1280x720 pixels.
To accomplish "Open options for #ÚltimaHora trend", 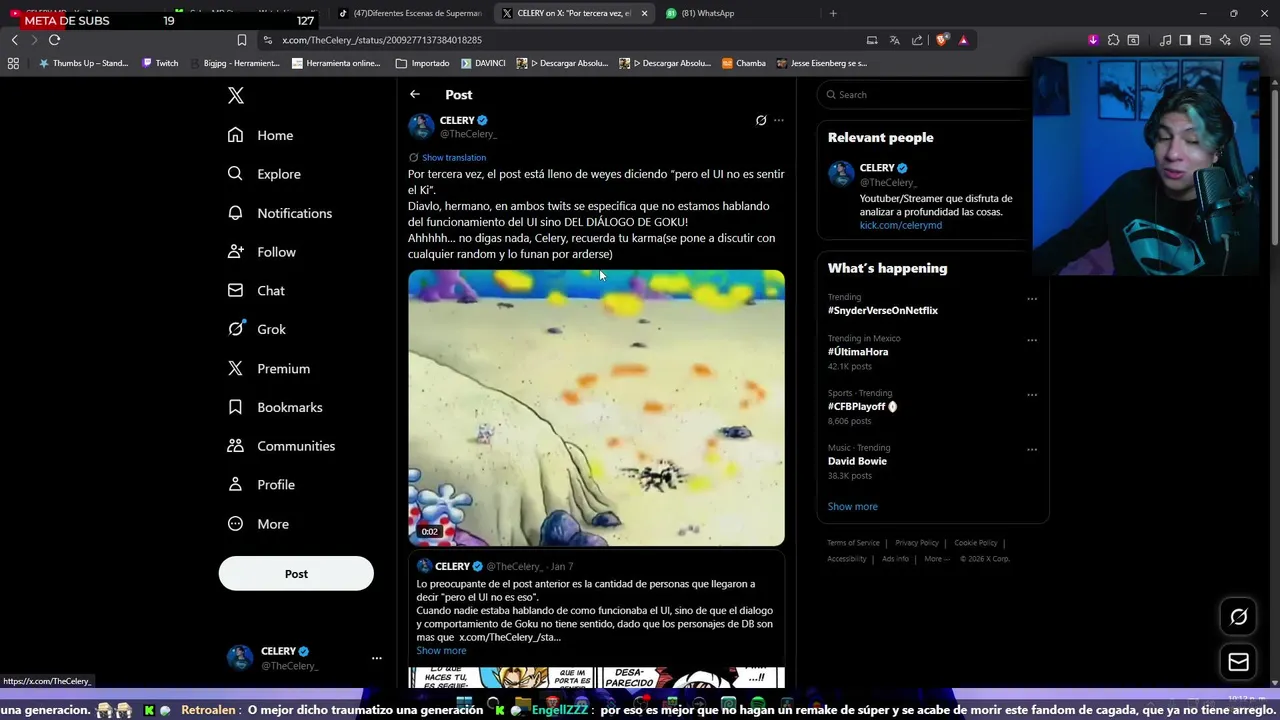I will coord(1032,340).
